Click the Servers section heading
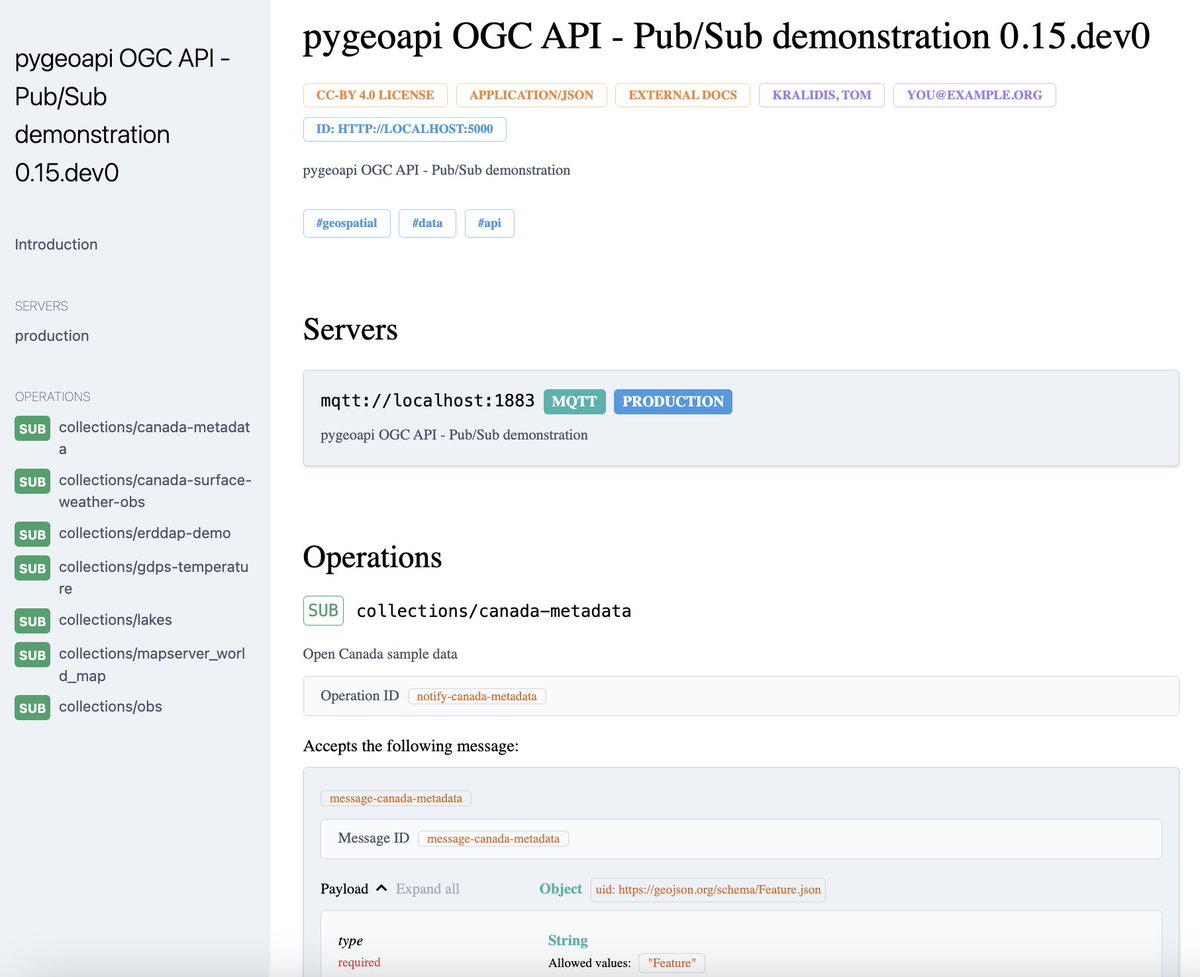Viewport: 1200px width, 977px height. [x=350, y=329]
